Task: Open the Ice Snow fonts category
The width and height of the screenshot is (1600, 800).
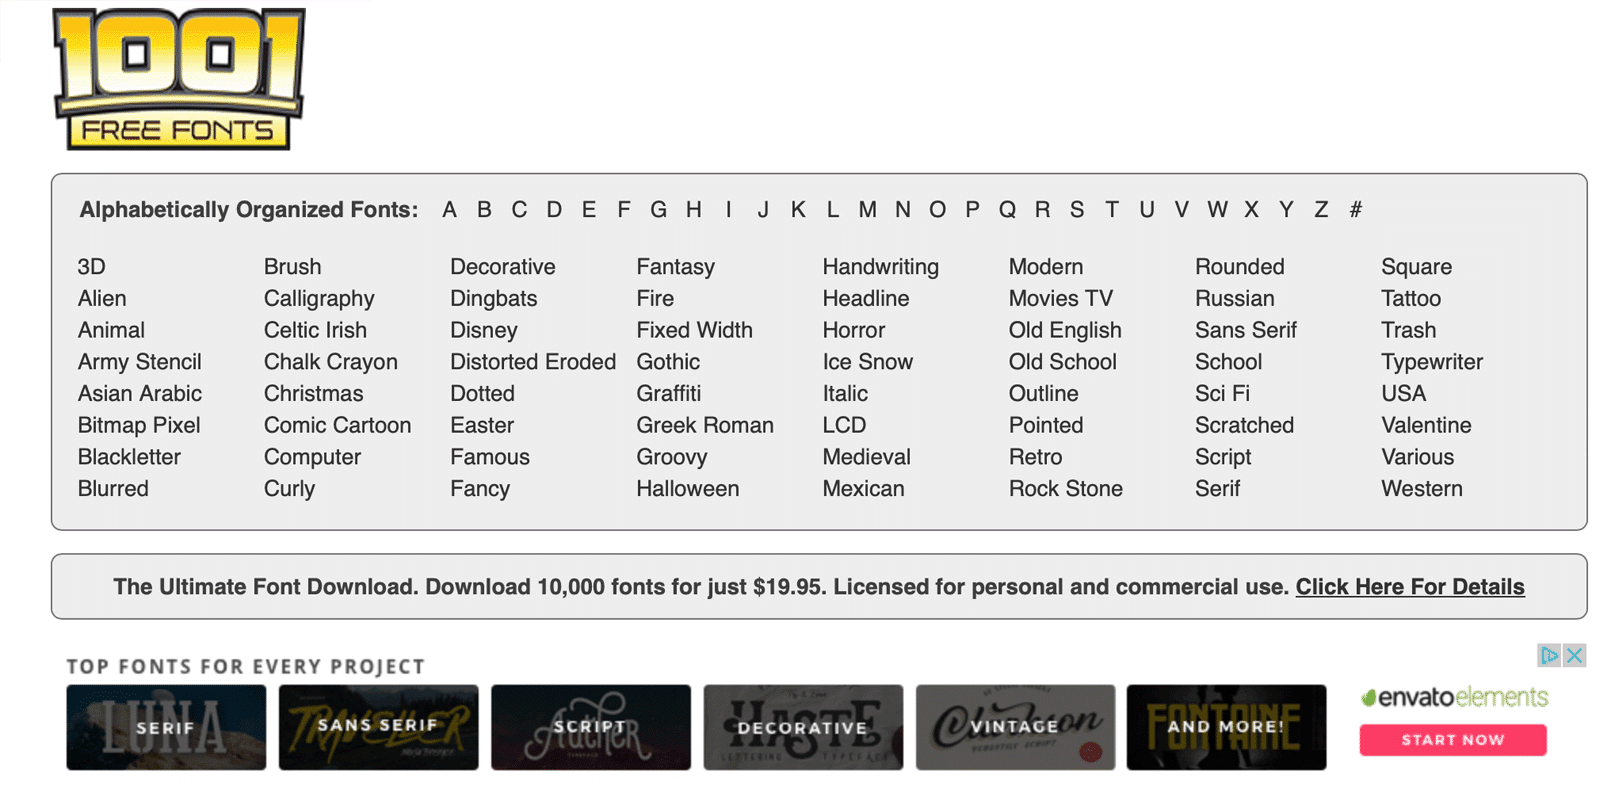Action: coord(867,362)
